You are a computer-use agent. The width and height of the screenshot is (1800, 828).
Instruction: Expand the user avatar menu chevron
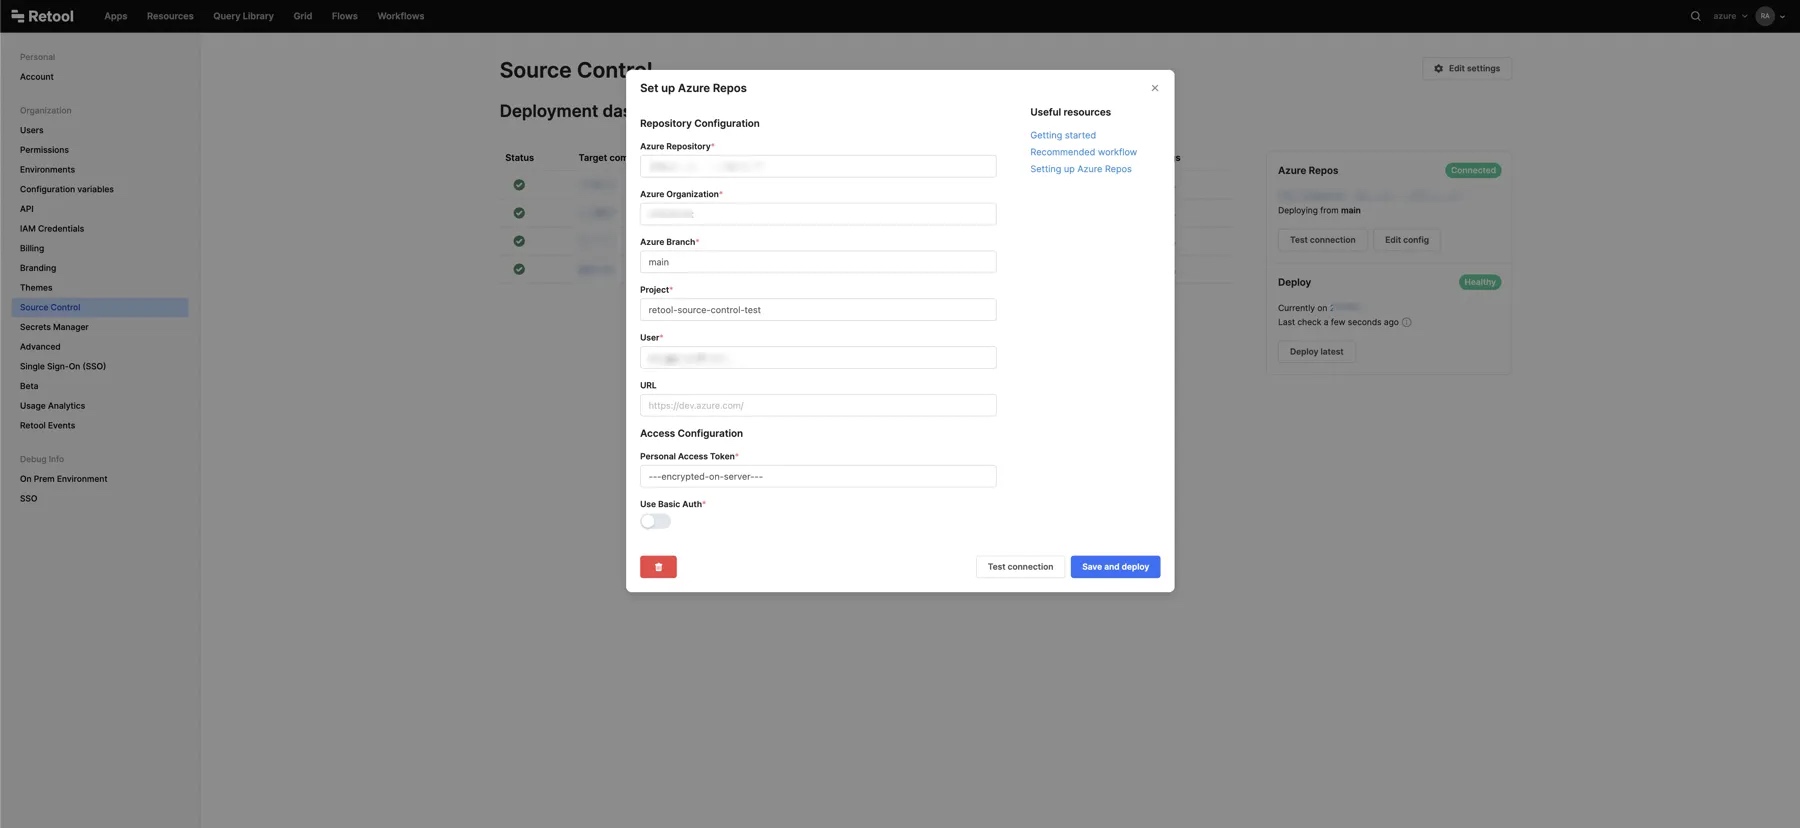point(1782,16)
